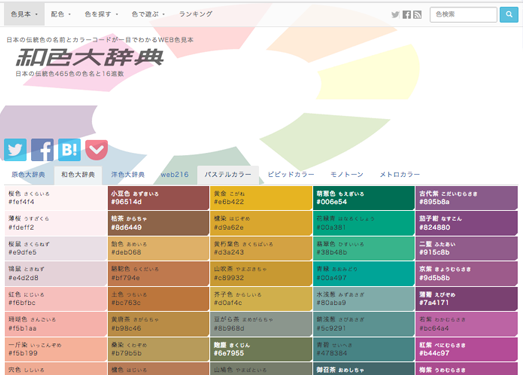Switch to the ビビッドカラー tab
The image size is (523, 375).
click(x=291, y=175)
